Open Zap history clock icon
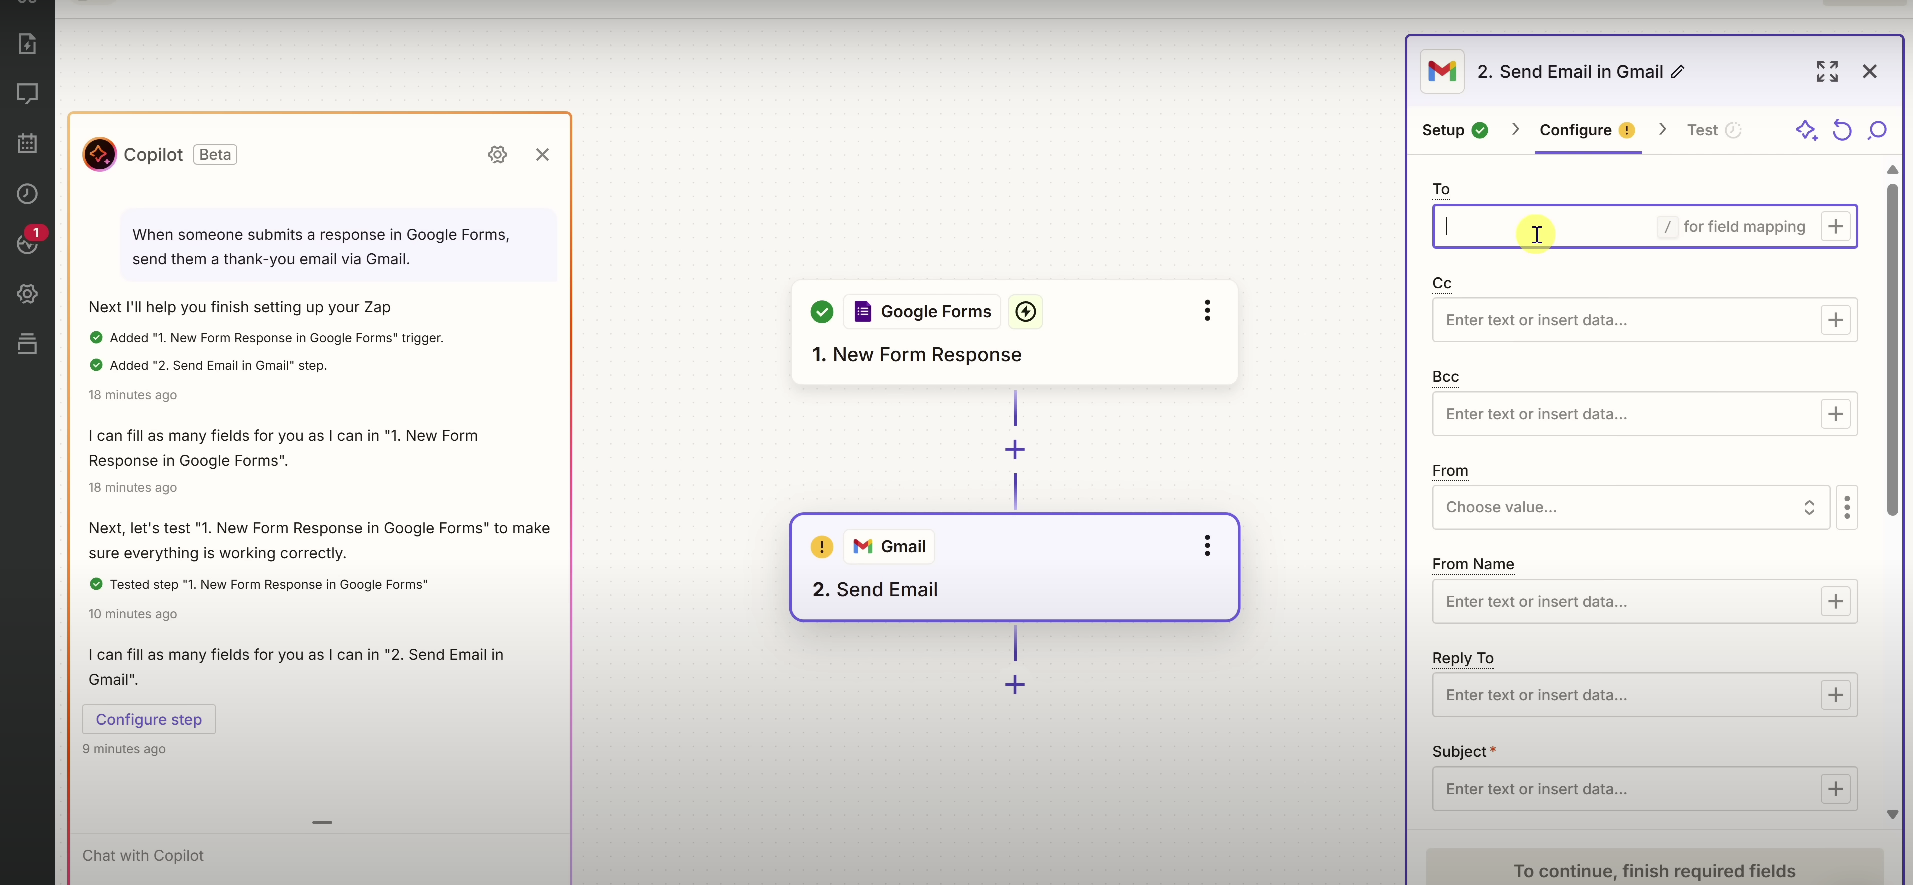Viewport: 1913px width, 885px height. 28,193
